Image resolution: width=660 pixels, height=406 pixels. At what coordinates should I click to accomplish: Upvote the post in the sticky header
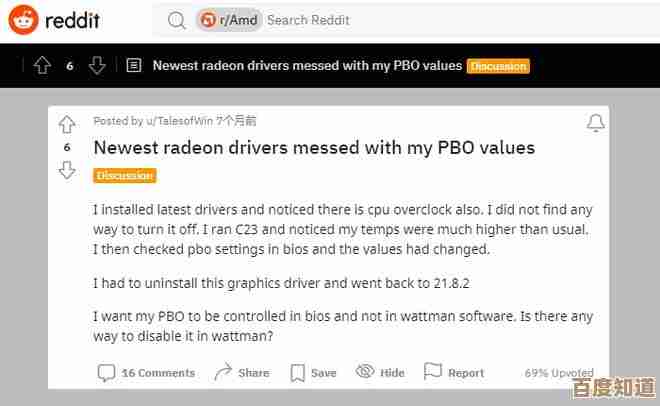[42, 66]
